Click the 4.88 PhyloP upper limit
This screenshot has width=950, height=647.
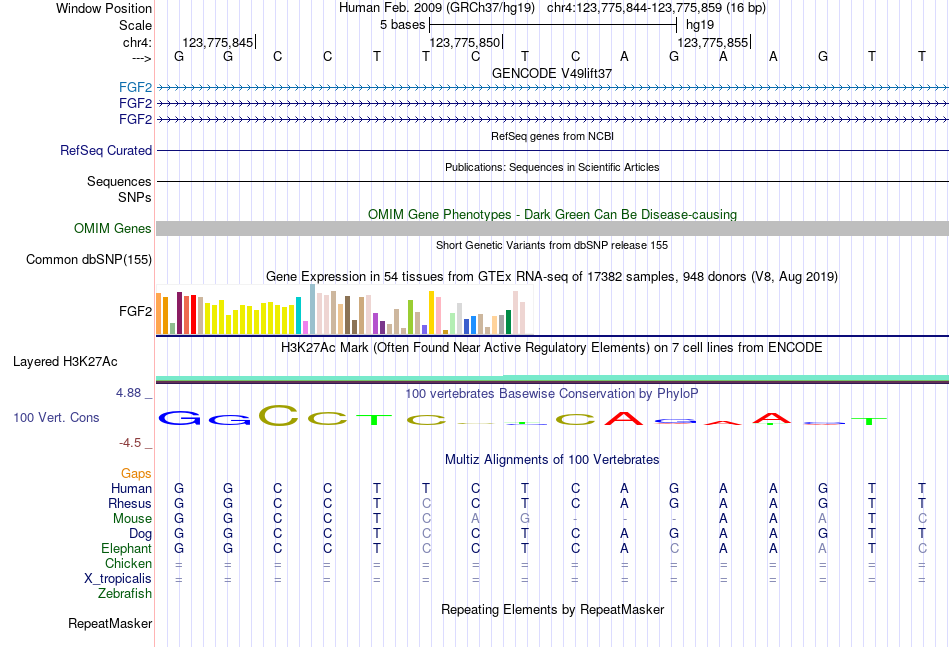(x=129, y=393)
